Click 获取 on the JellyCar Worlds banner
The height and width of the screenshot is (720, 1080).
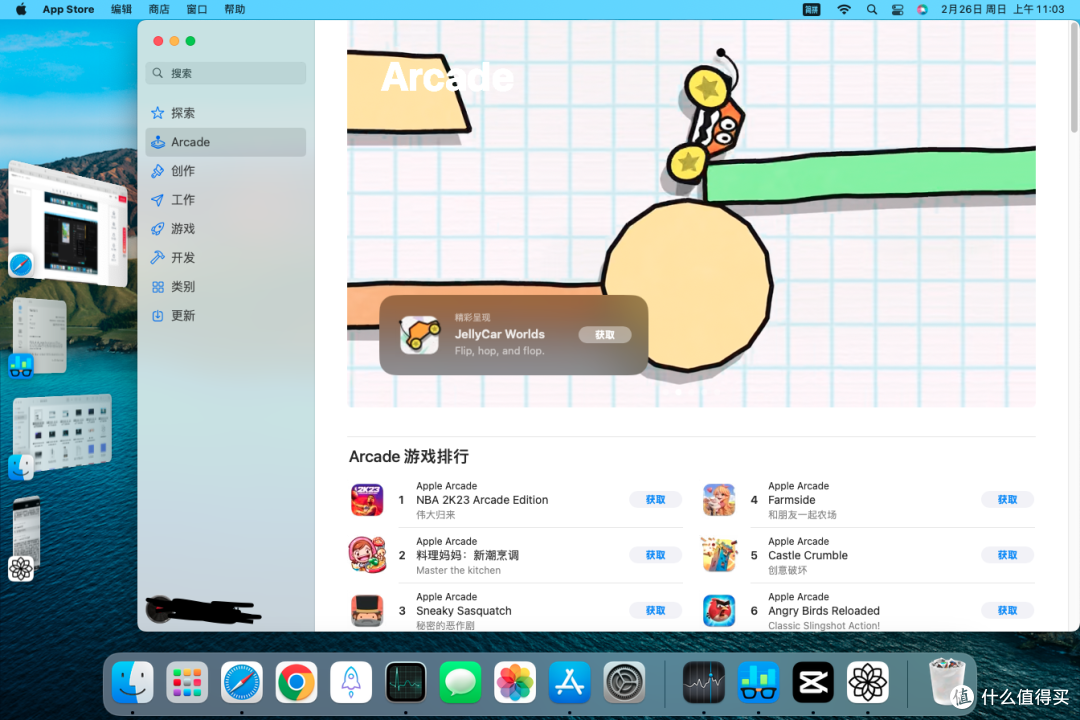(x=605, y=335)
